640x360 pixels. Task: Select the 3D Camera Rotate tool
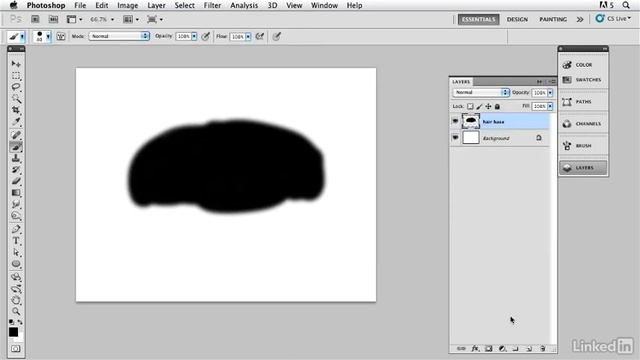point(16,289)
